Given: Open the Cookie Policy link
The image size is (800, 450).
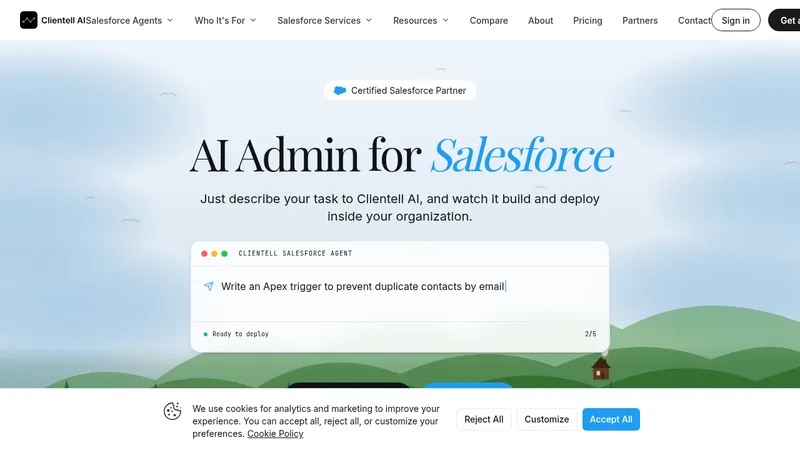Looking at the screenshot, I should tap(275, 434).
